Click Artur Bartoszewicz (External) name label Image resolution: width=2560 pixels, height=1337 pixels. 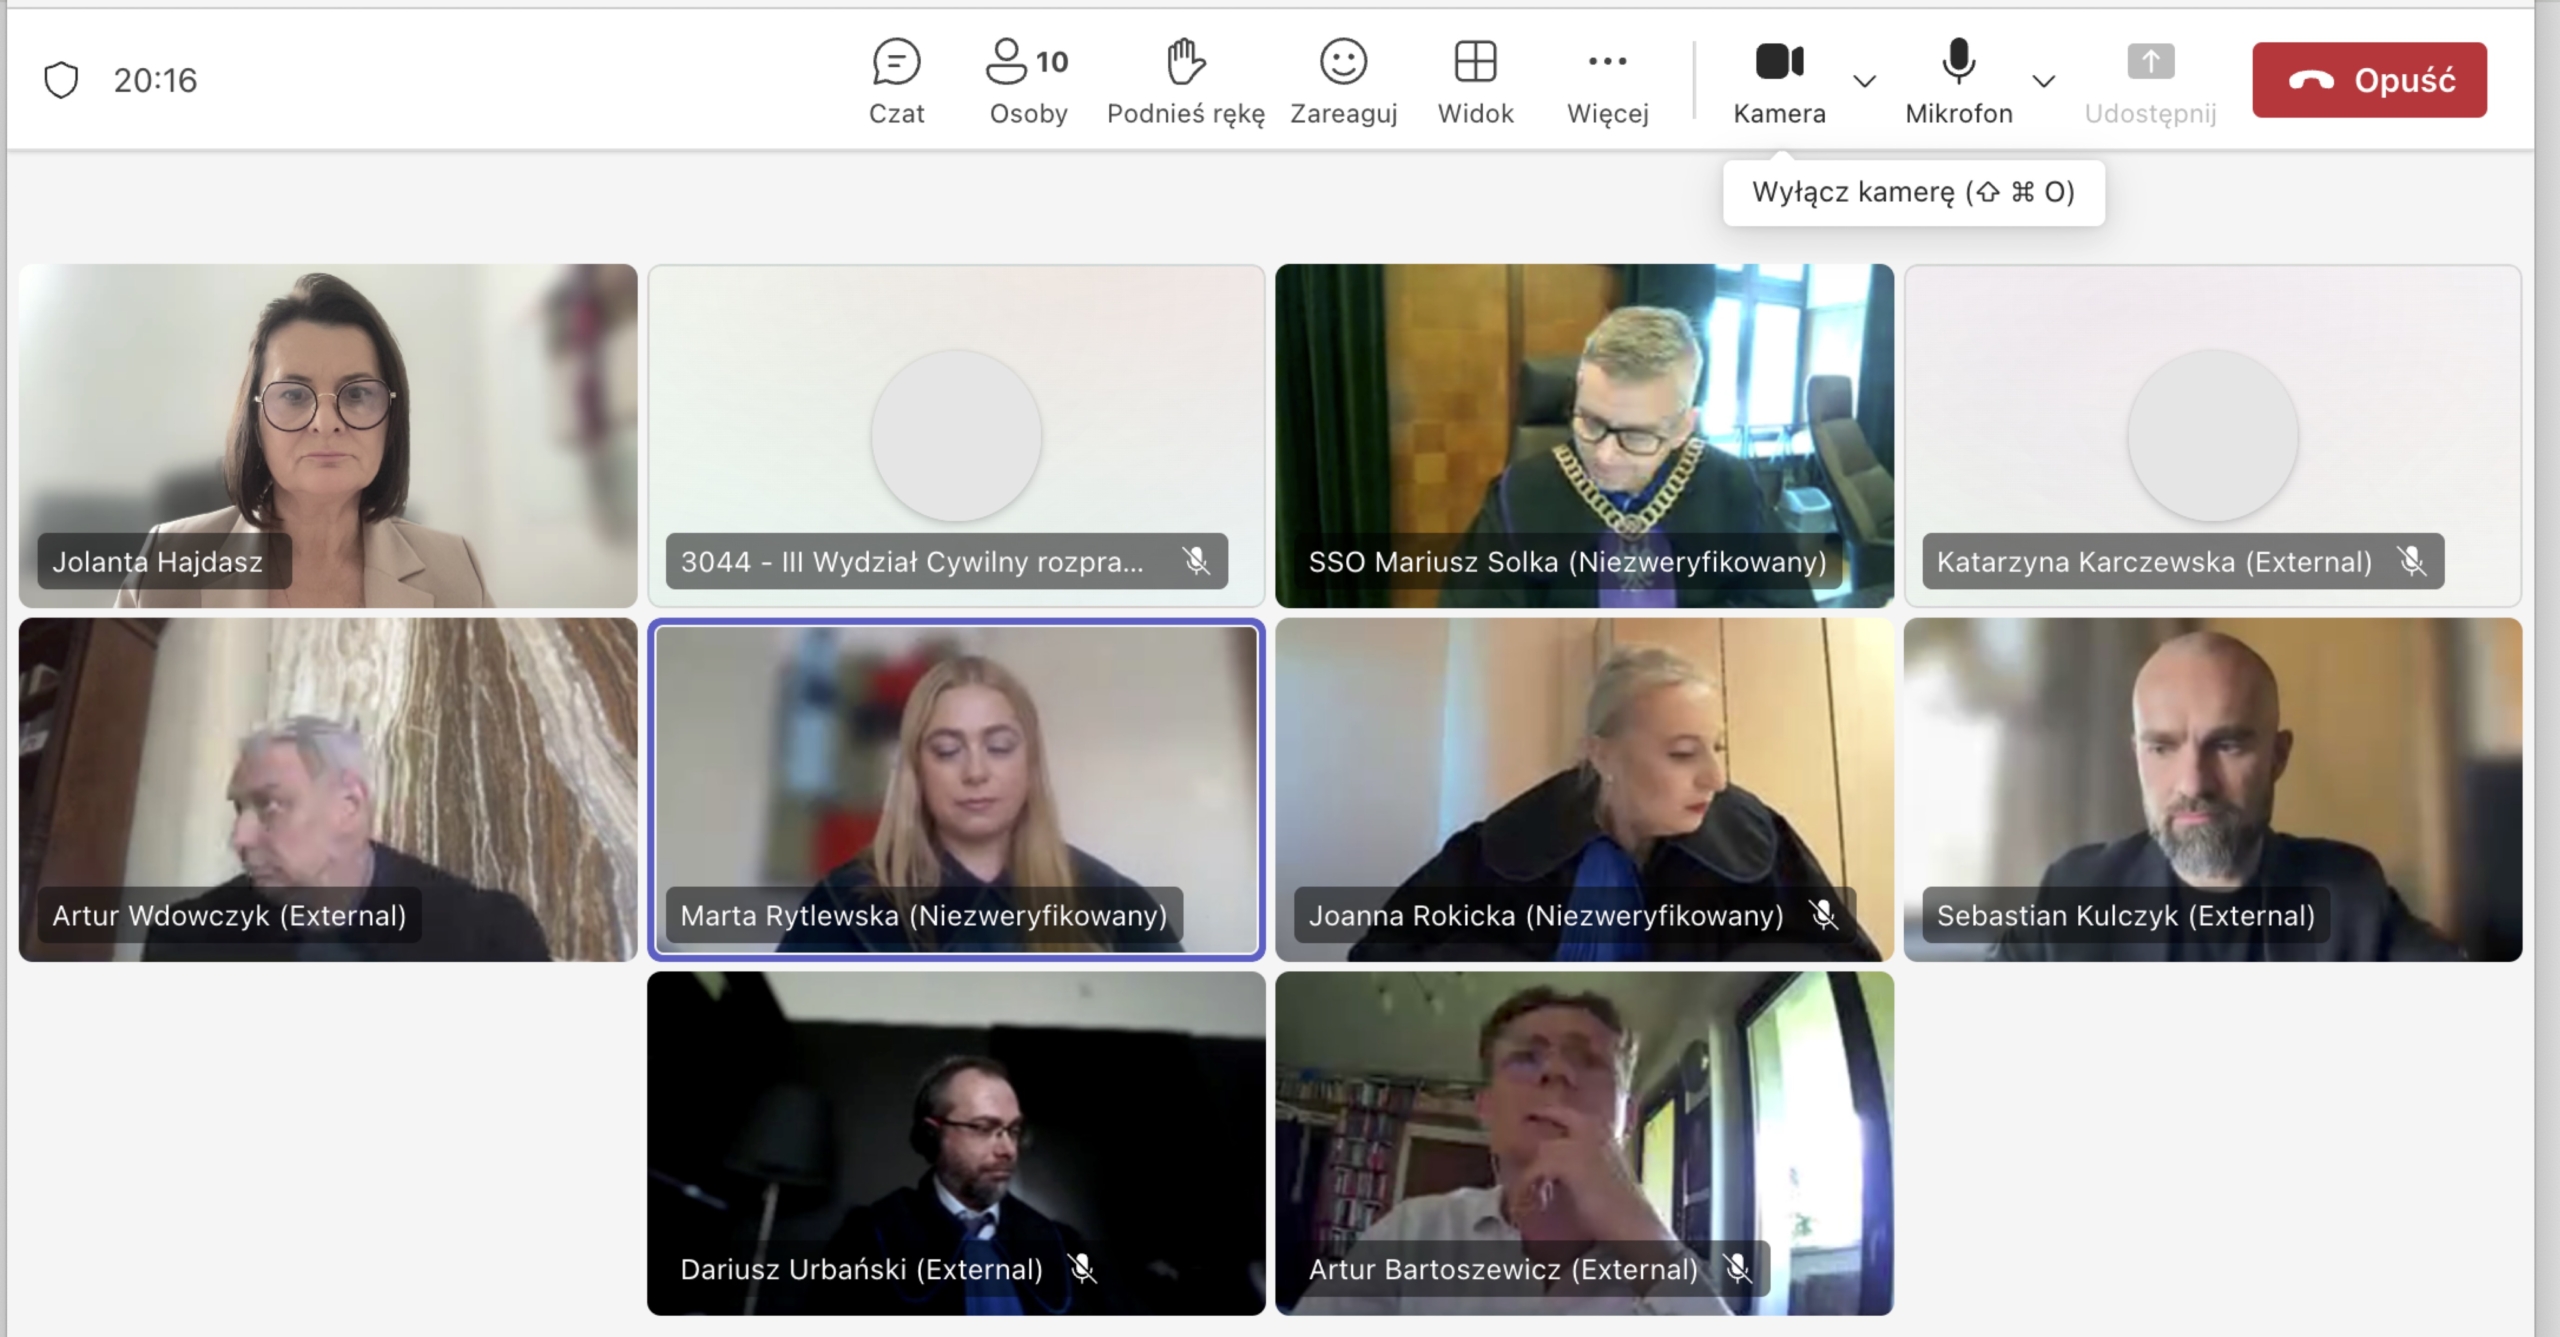point(1503,1269)
